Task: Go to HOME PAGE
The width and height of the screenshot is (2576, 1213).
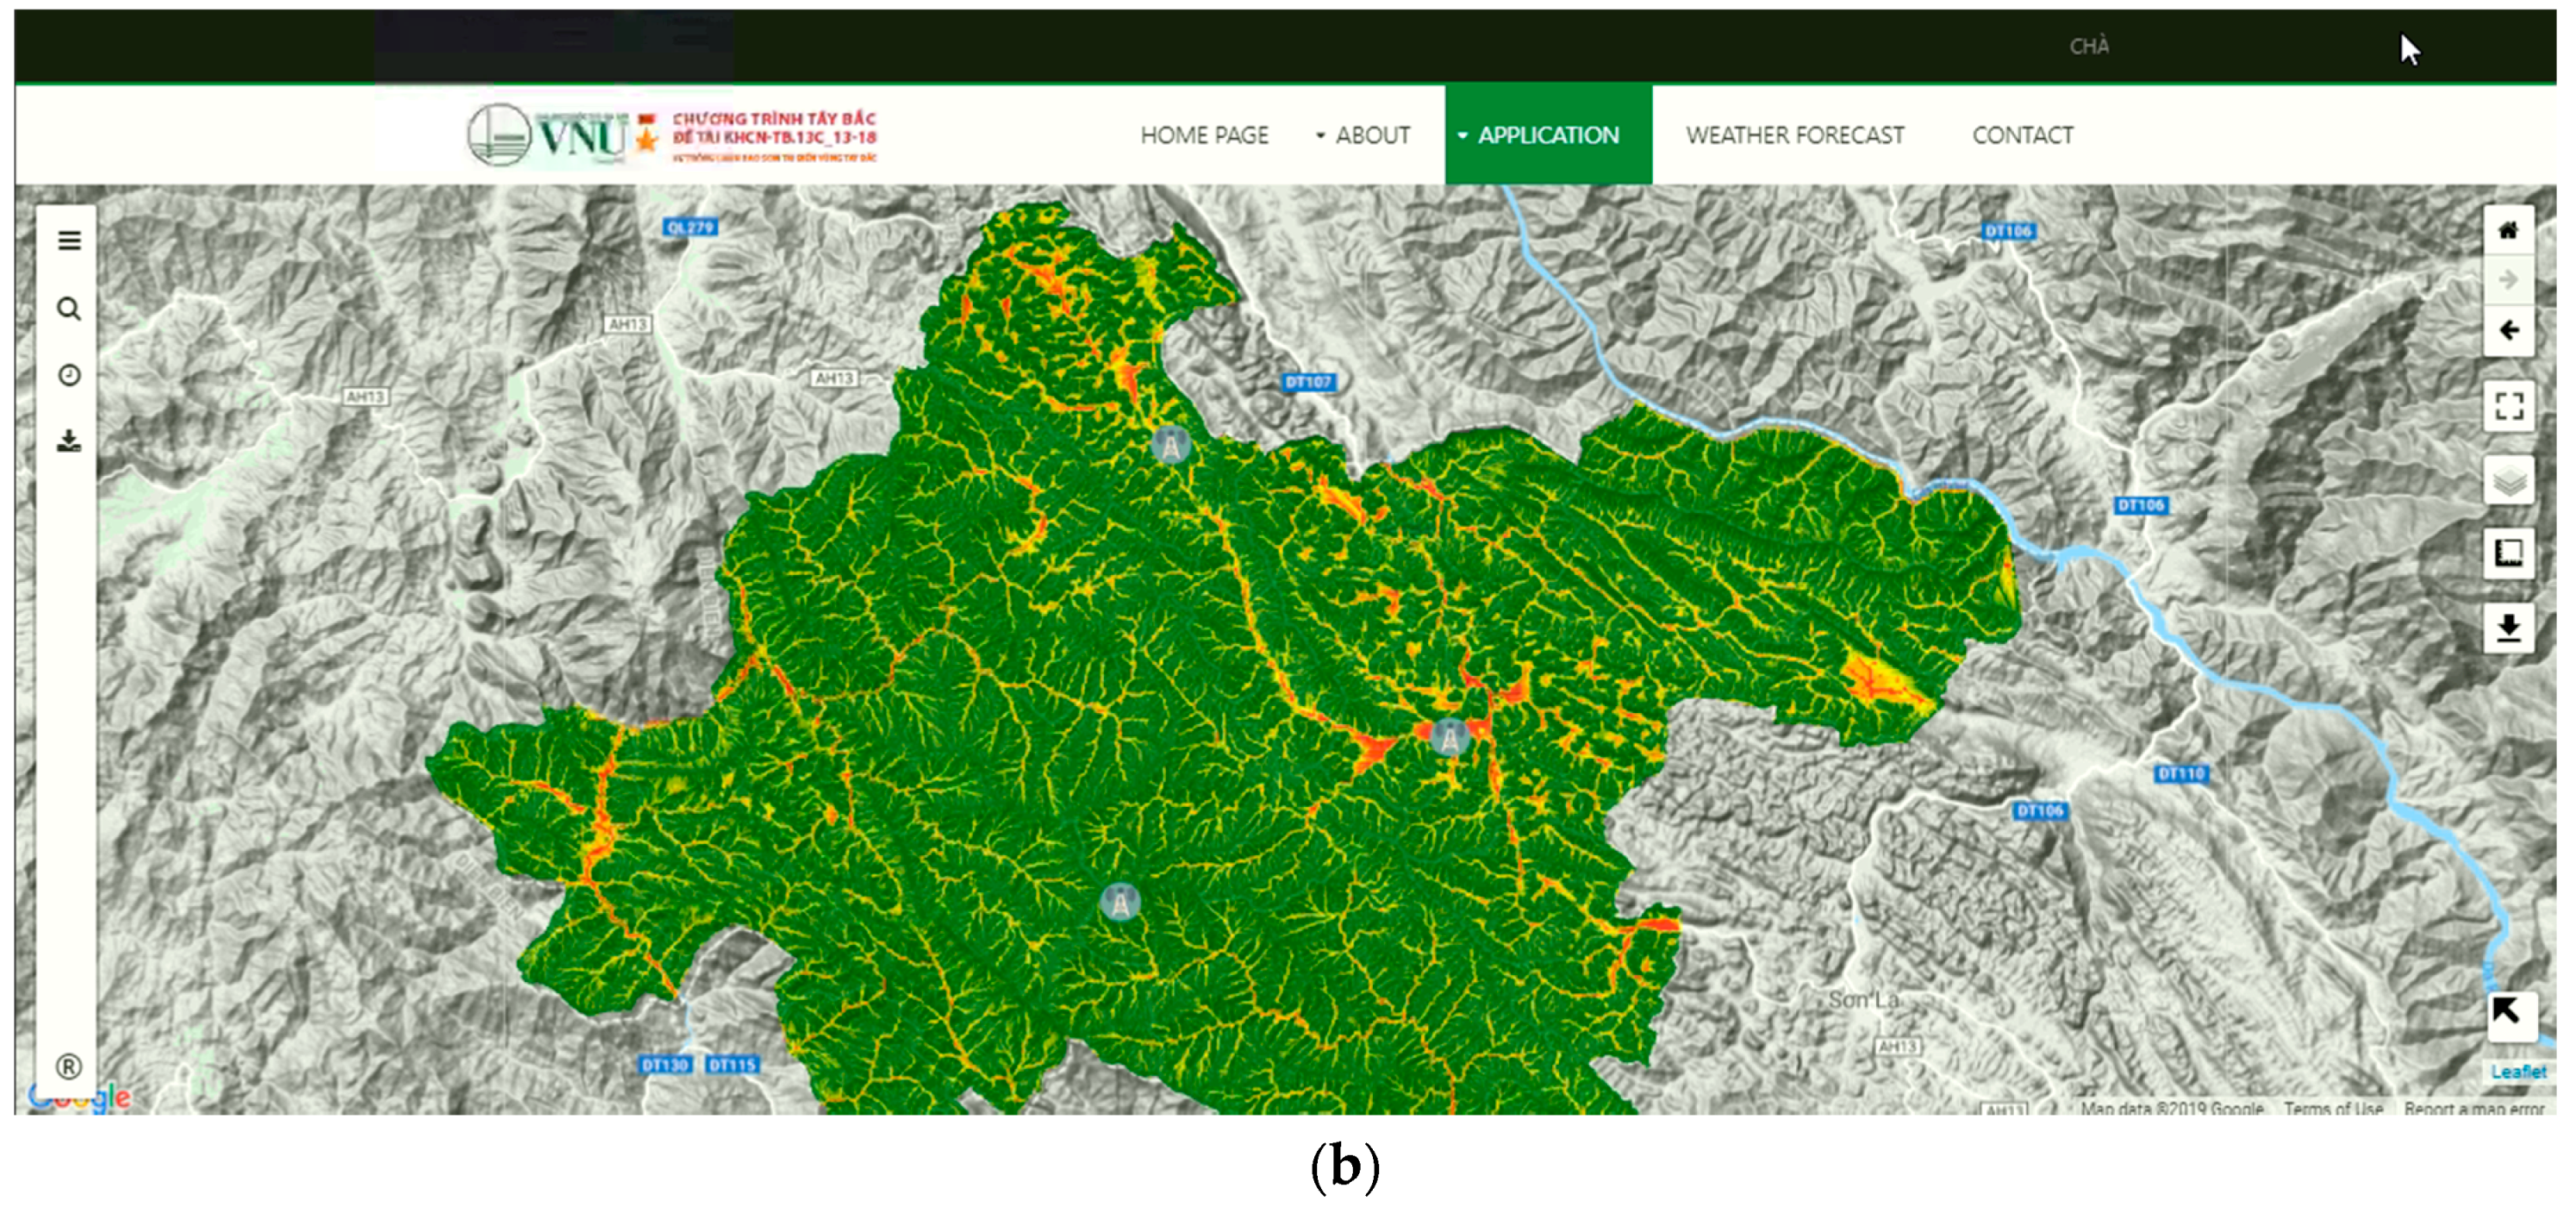Action: pos(1203,135)
